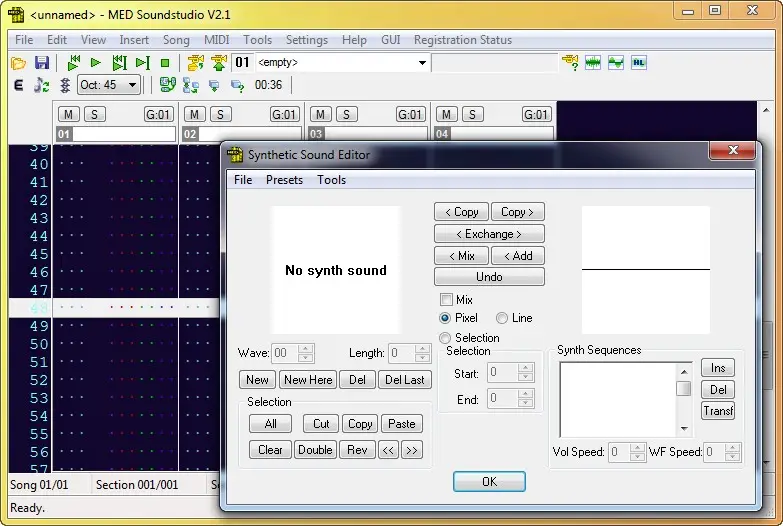This screenshot has height=526, width=783.
Task: Click the block with question mark icon
Action: (x=237, y=86)
